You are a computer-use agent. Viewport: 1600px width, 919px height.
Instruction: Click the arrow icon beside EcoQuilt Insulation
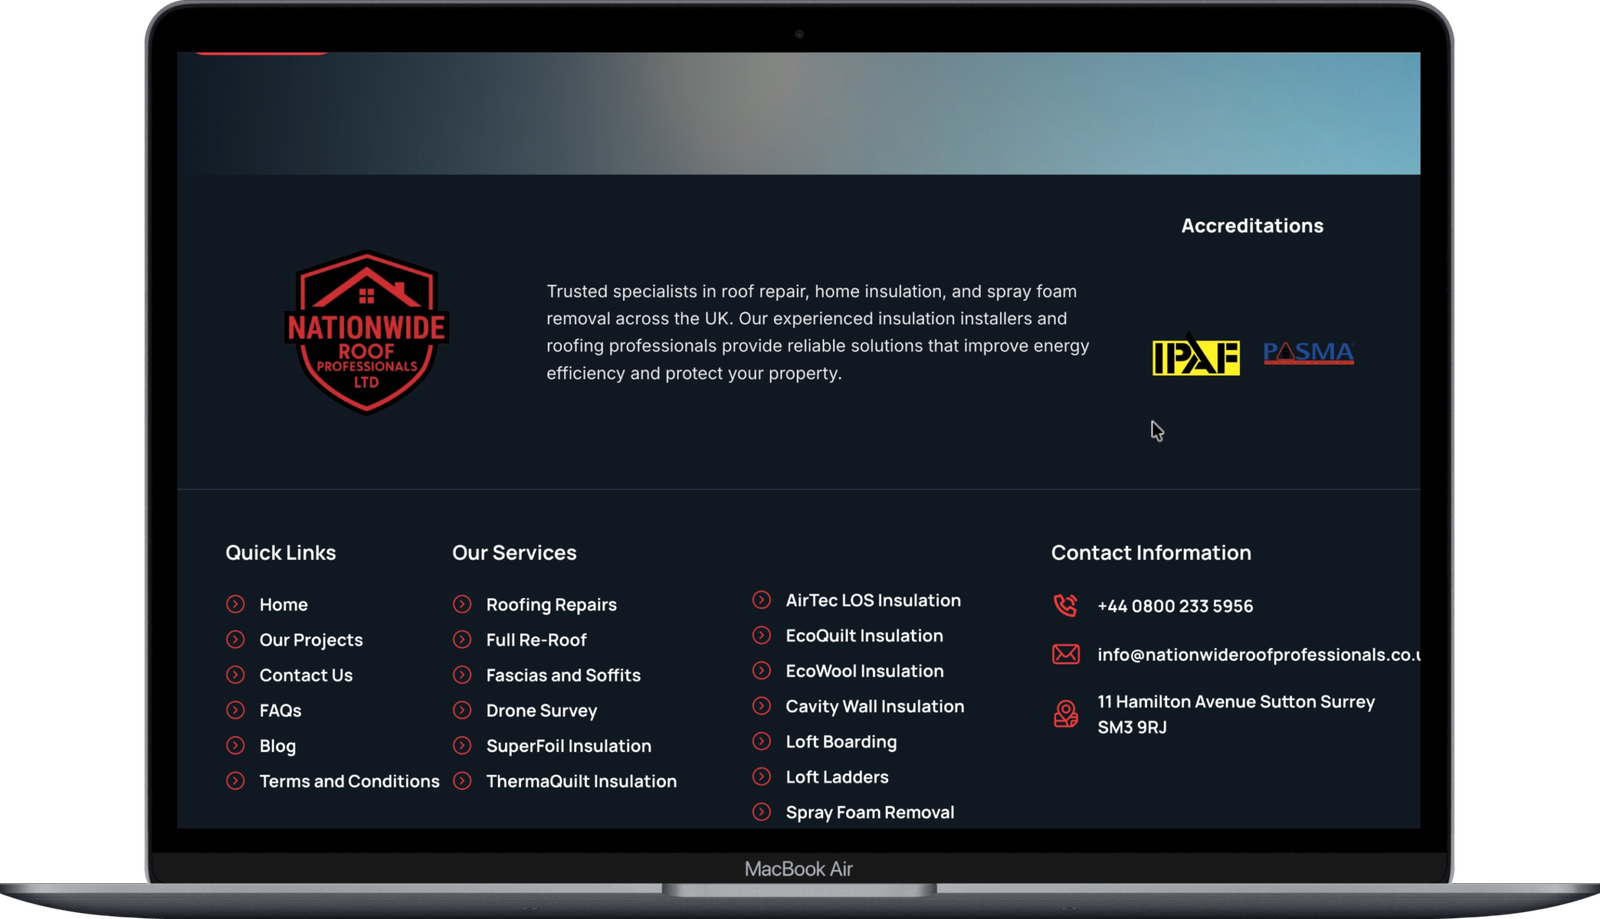point(762,635)
